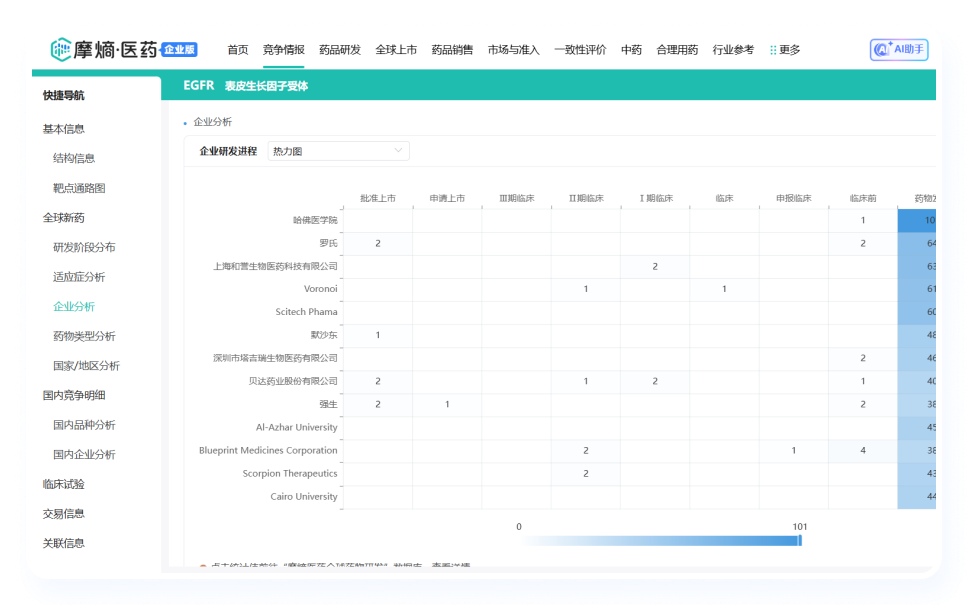Open 国内品种分析 in the sidebar

[84, 425]
